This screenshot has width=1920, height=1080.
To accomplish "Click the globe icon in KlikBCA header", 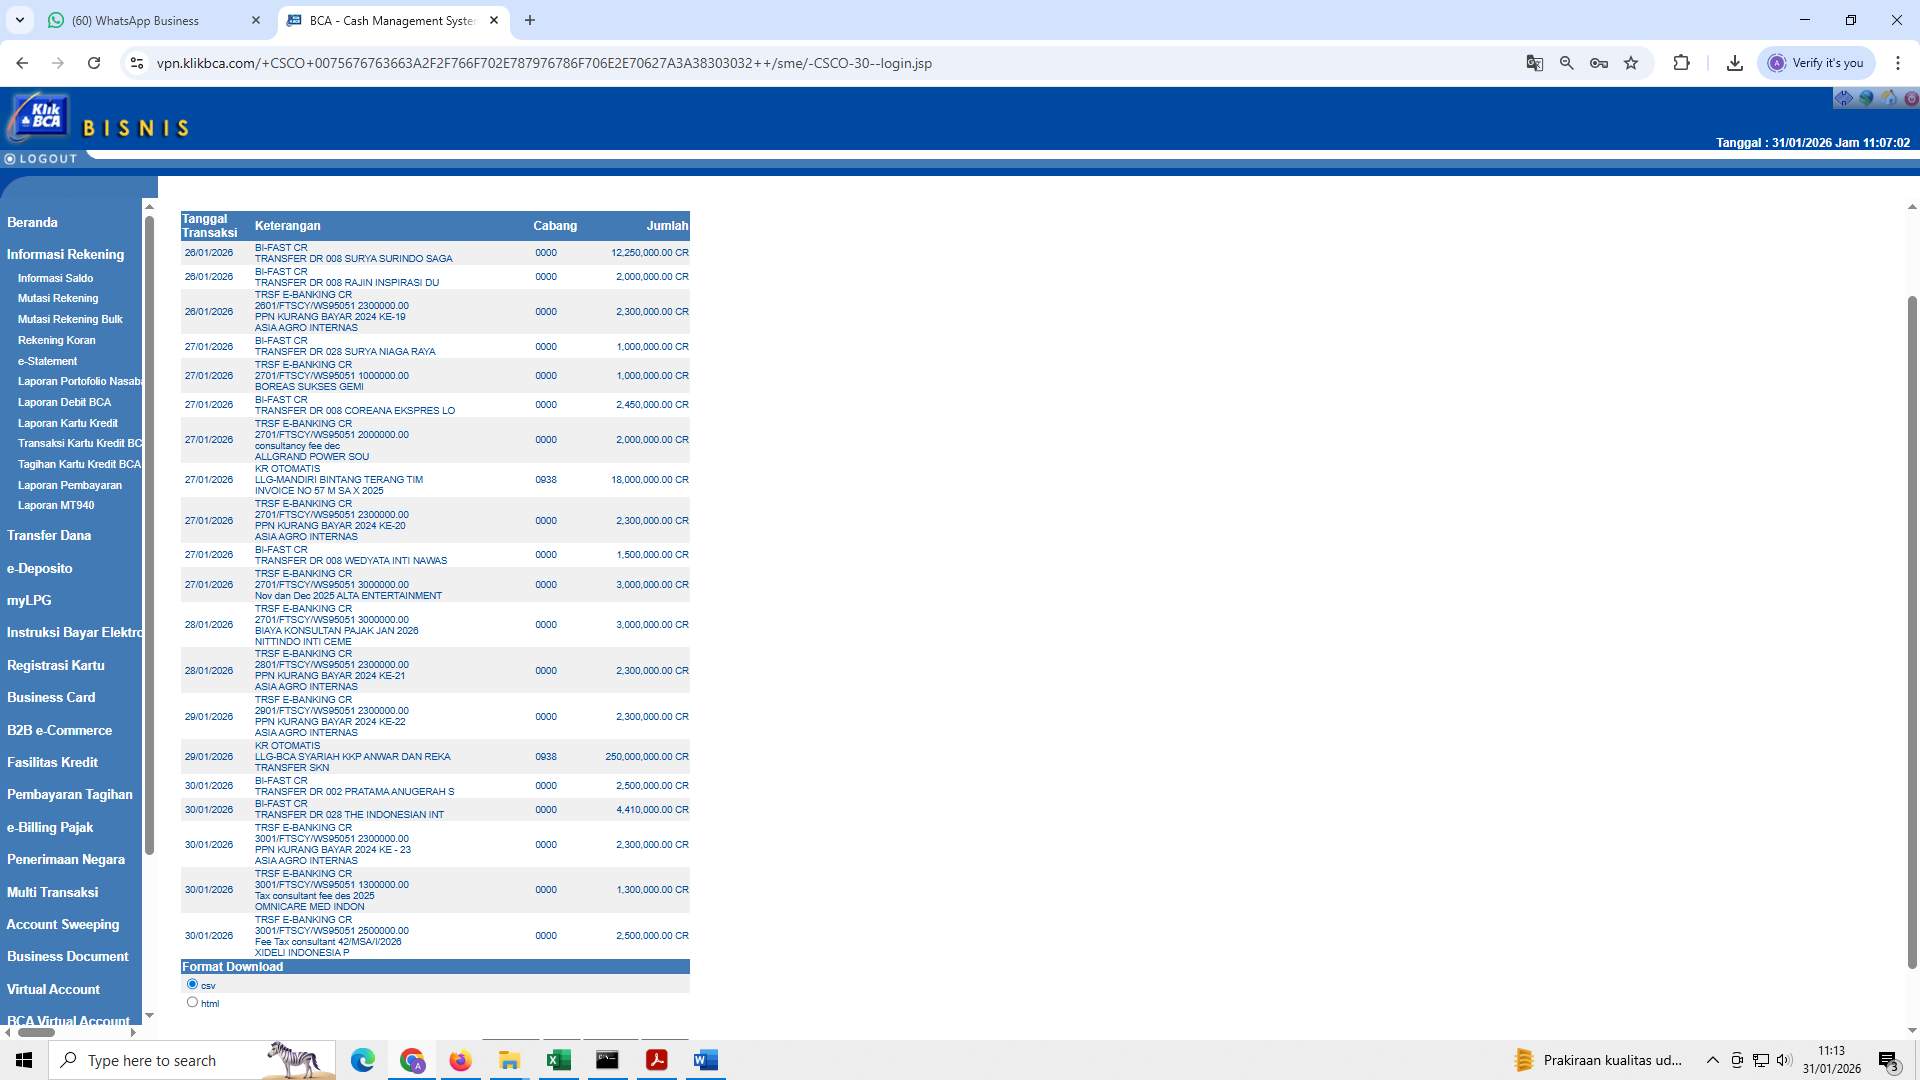I will click(x=1866, y=98).
